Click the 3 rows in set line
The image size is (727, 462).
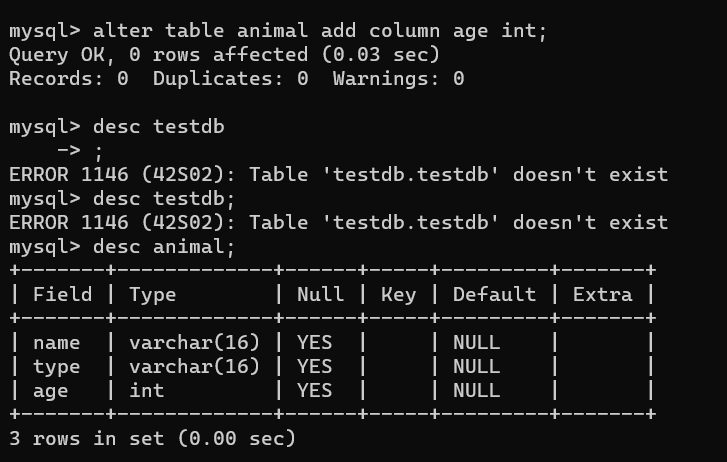click(x=152, y=439)
